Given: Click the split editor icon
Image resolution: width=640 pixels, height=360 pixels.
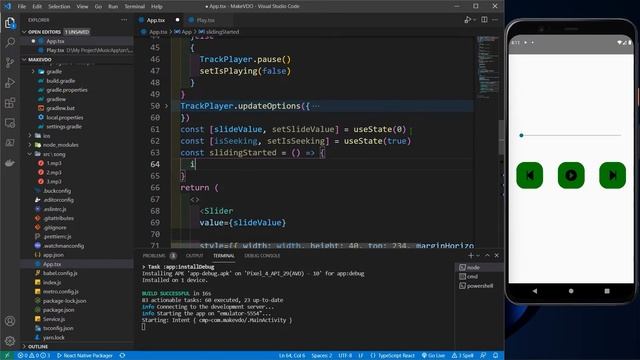Looking at the screenshot, I should [484, 20].
